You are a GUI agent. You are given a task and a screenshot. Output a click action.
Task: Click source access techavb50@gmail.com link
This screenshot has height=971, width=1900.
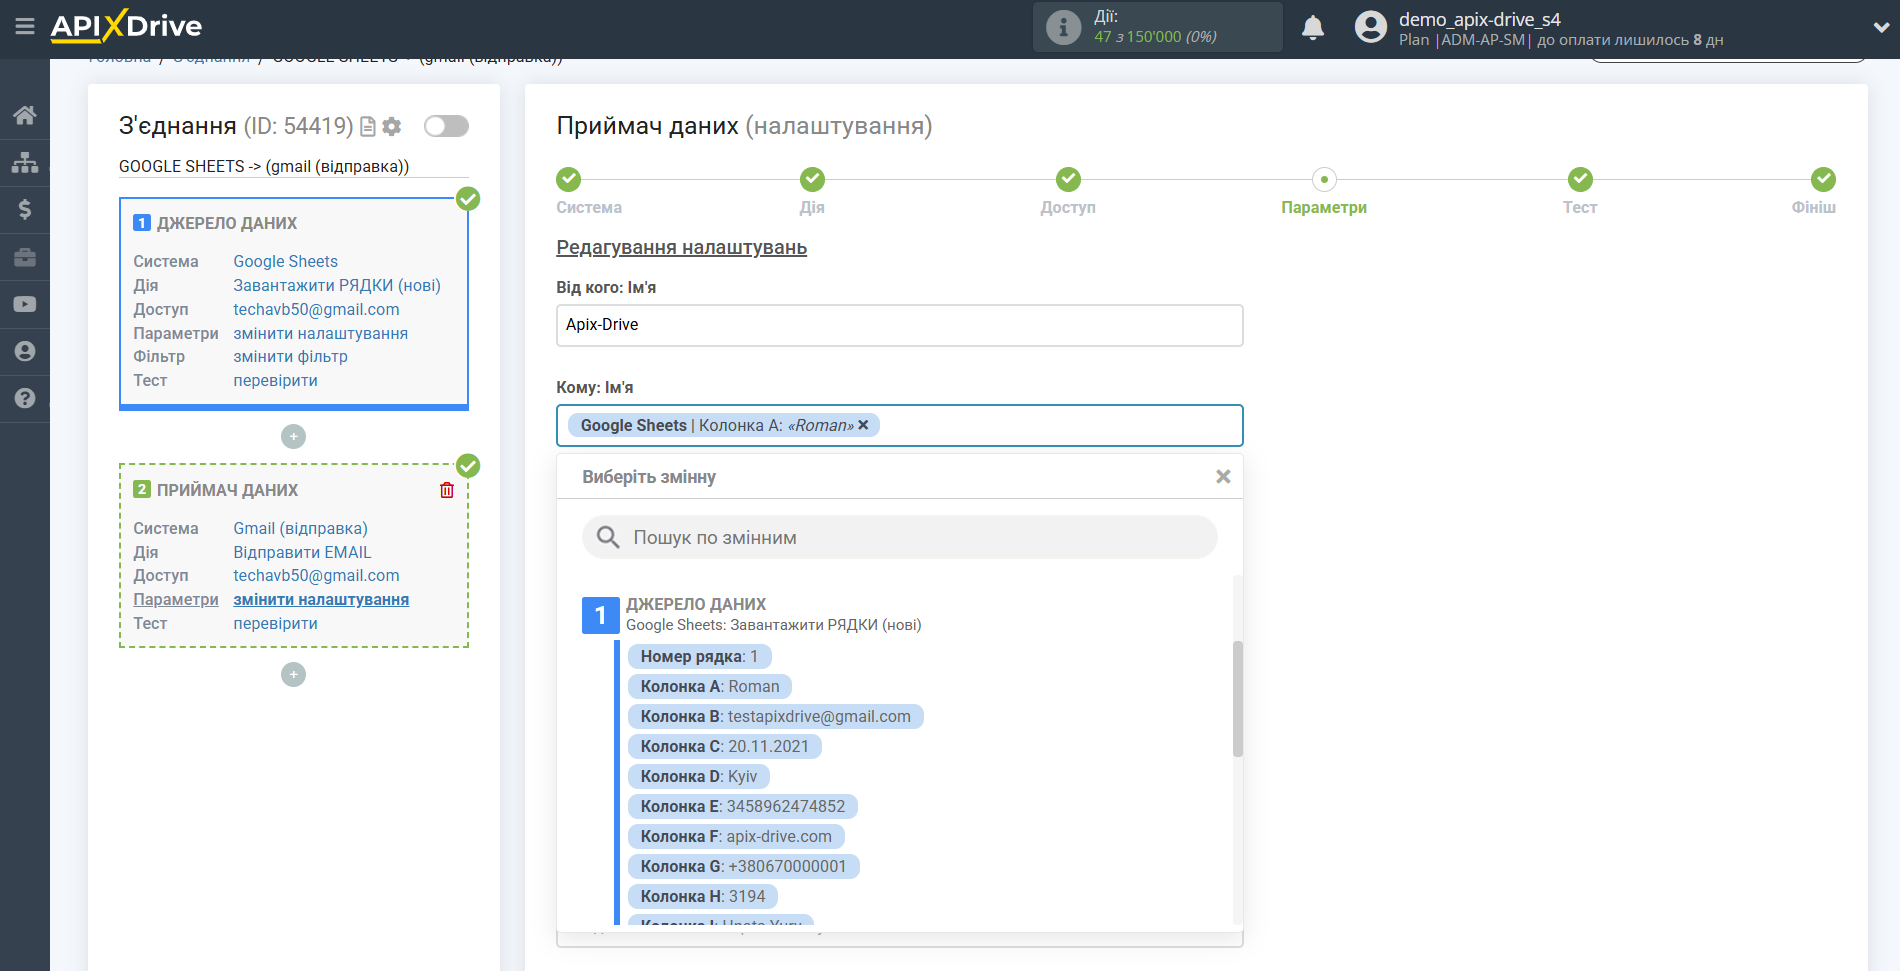click(316, 309)
